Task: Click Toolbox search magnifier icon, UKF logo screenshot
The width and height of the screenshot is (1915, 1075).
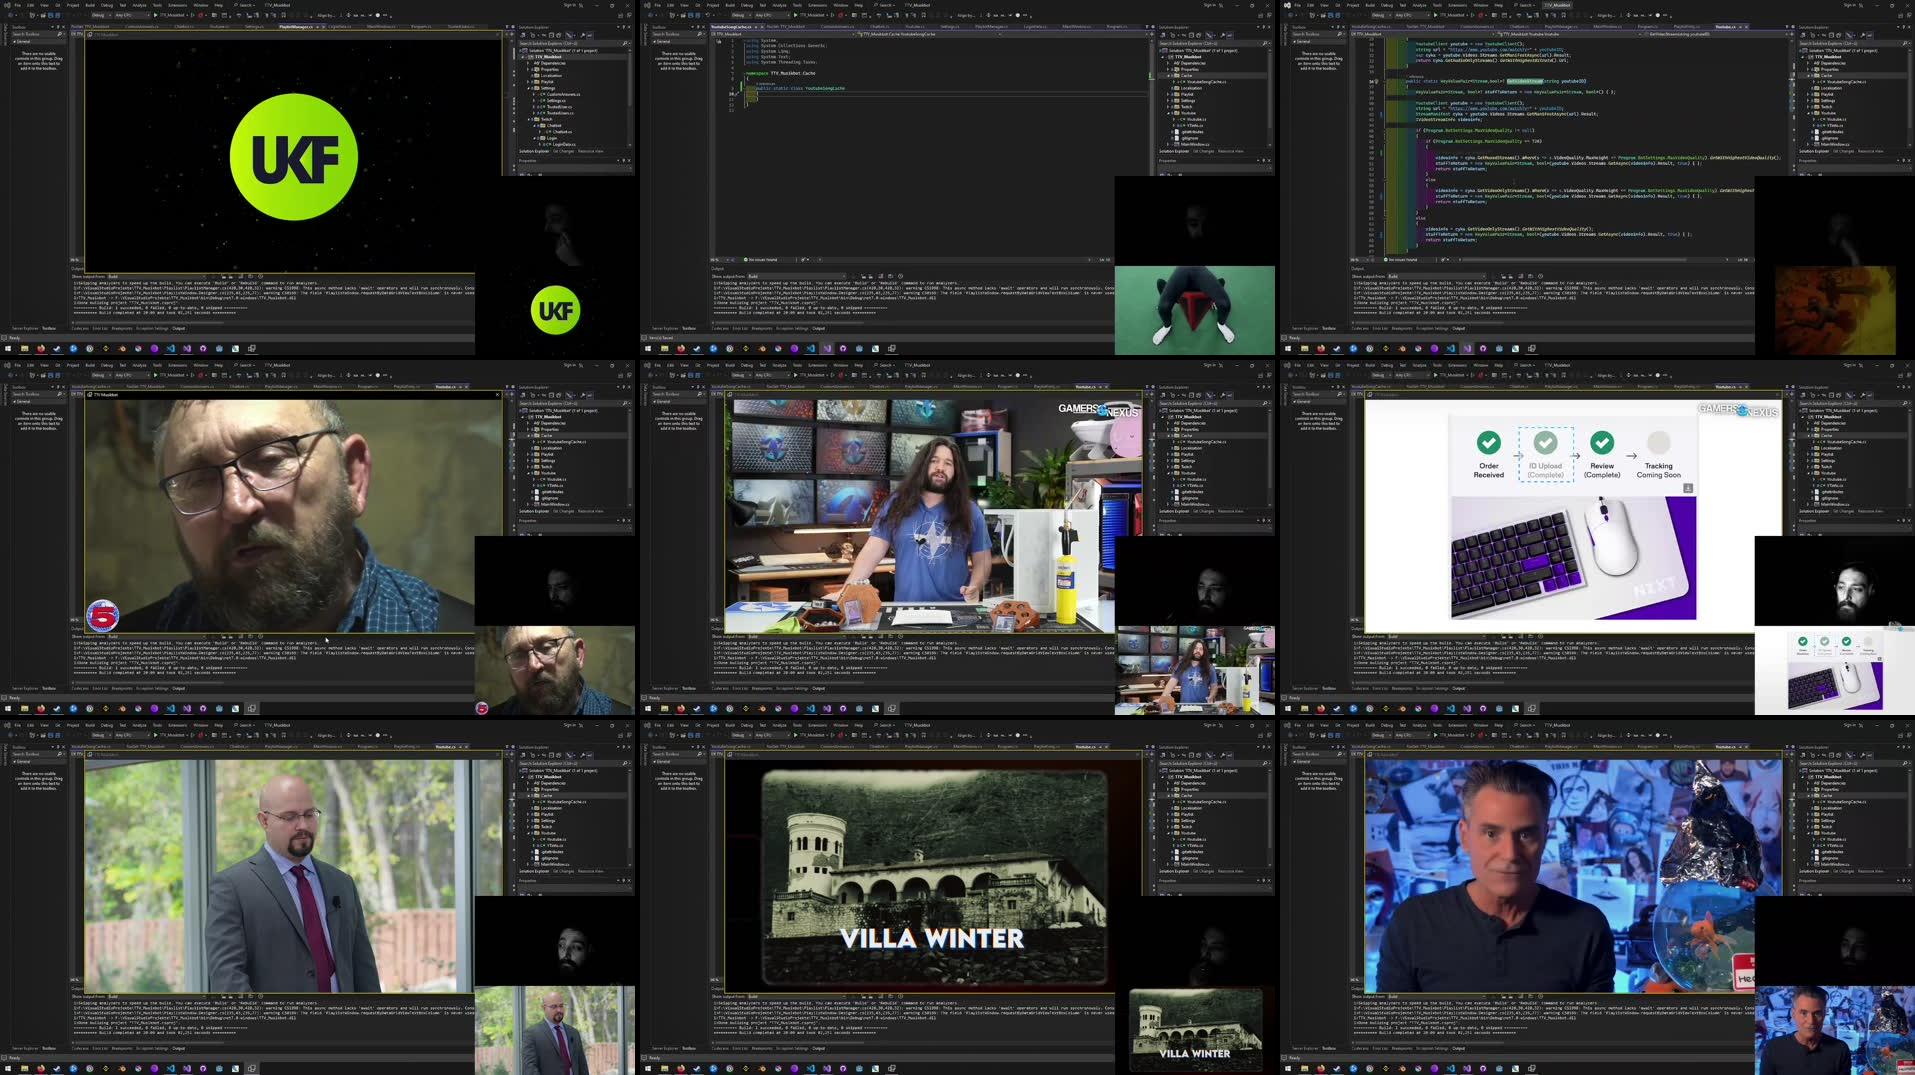Action: pyautogui.click(x=59, y=34)
